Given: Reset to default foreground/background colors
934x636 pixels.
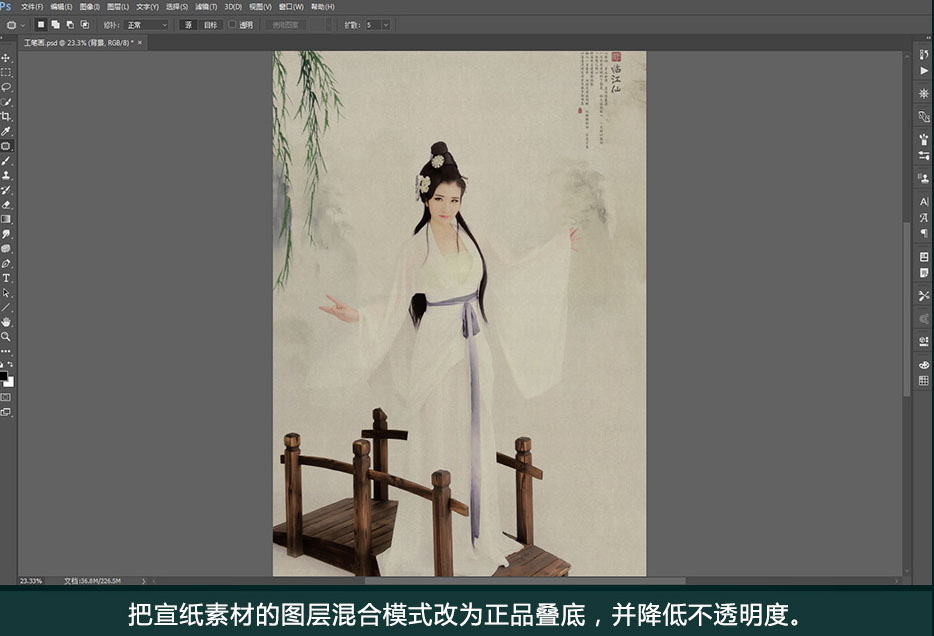Looking at the screenshot, I should (2, 364).
